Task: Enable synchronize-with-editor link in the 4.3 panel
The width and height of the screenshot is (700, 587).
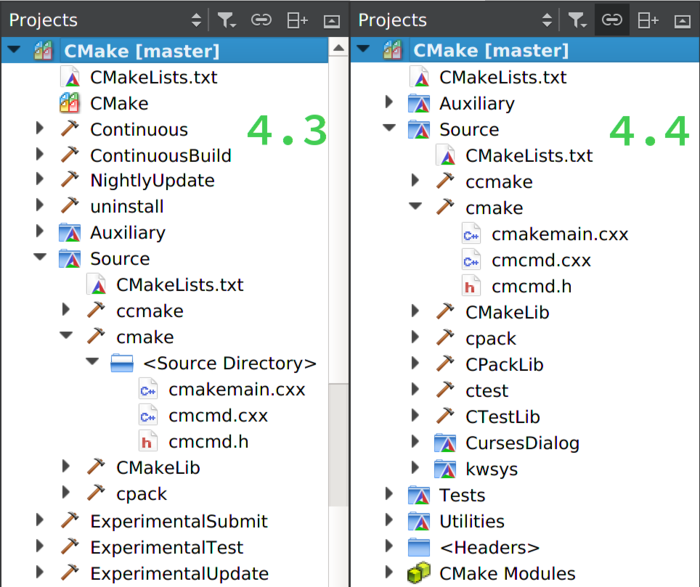Action: (261, 19)
